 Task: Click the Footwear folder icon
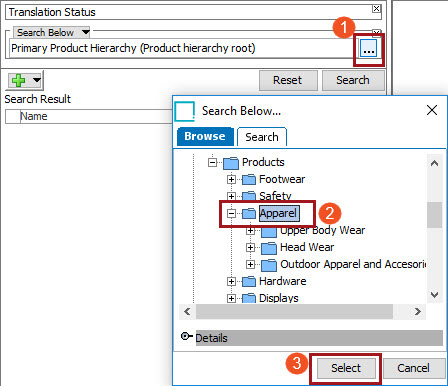[x=249, y=179]
